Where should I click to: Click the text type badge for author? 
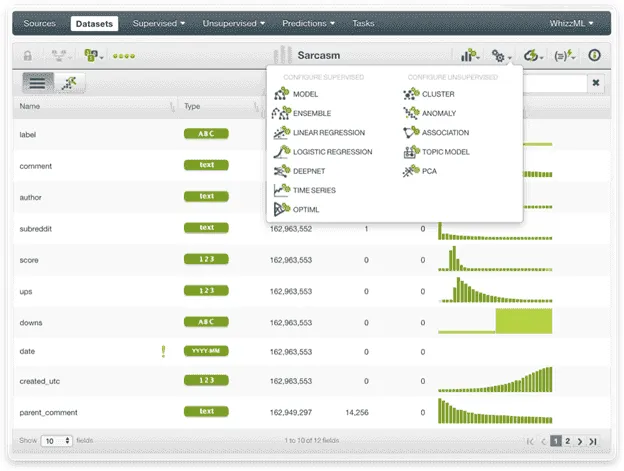pos(206,196)
